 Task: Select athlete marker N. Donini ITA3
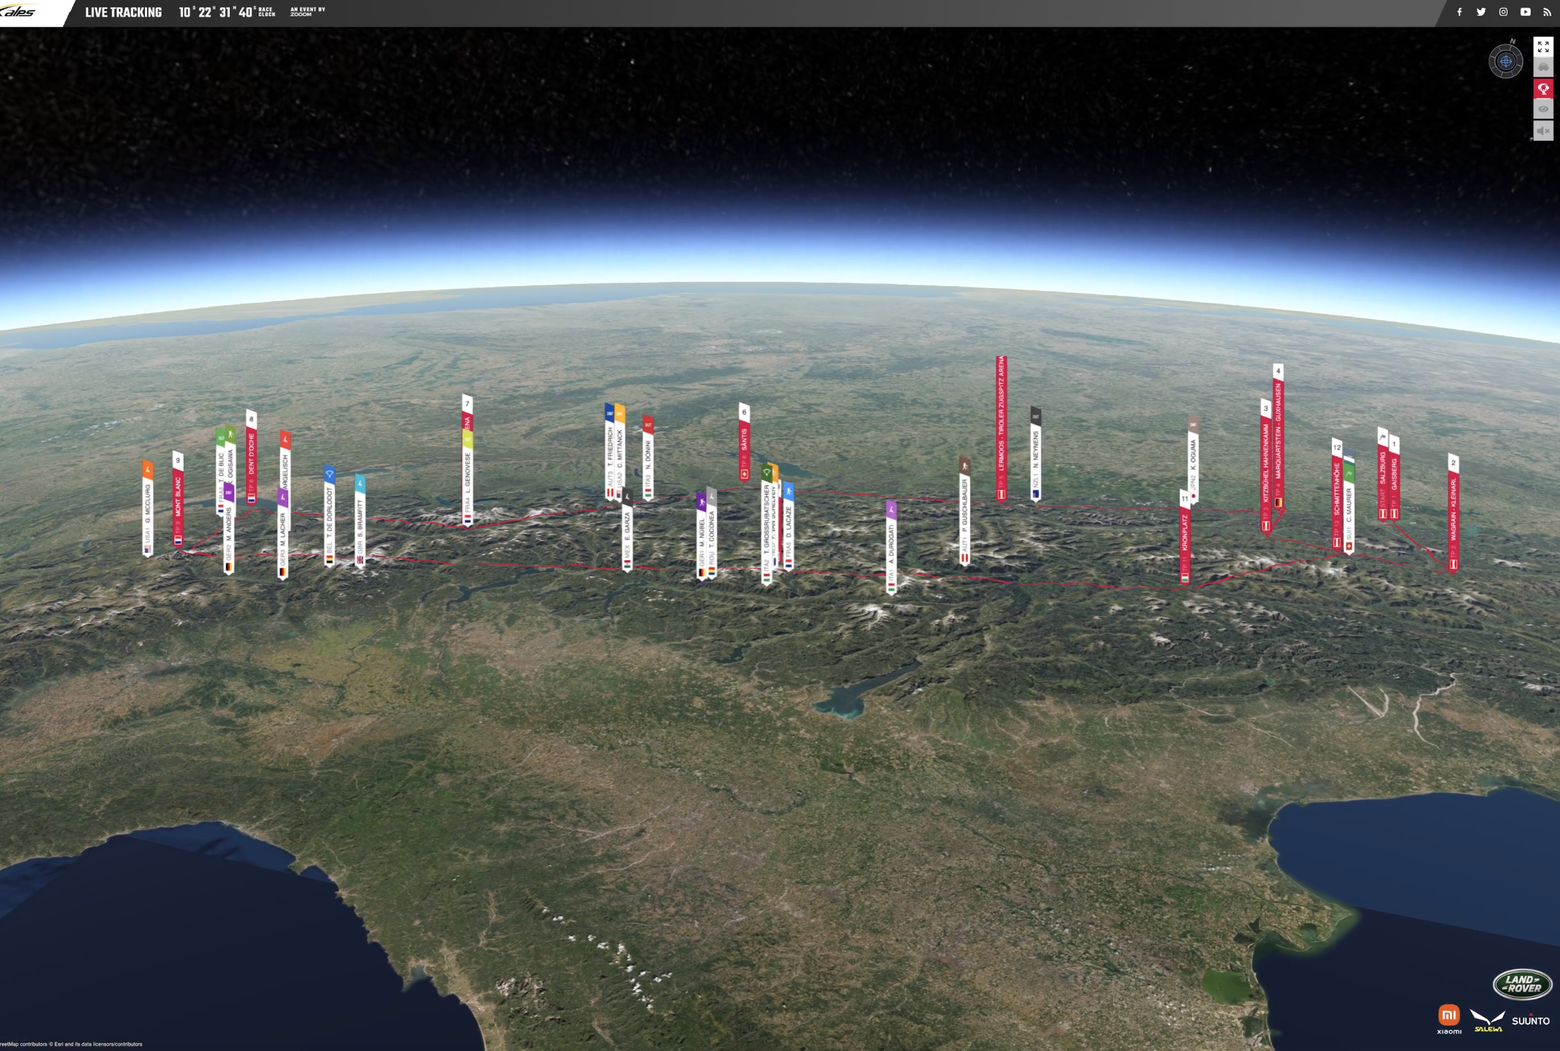coord(648,458)
